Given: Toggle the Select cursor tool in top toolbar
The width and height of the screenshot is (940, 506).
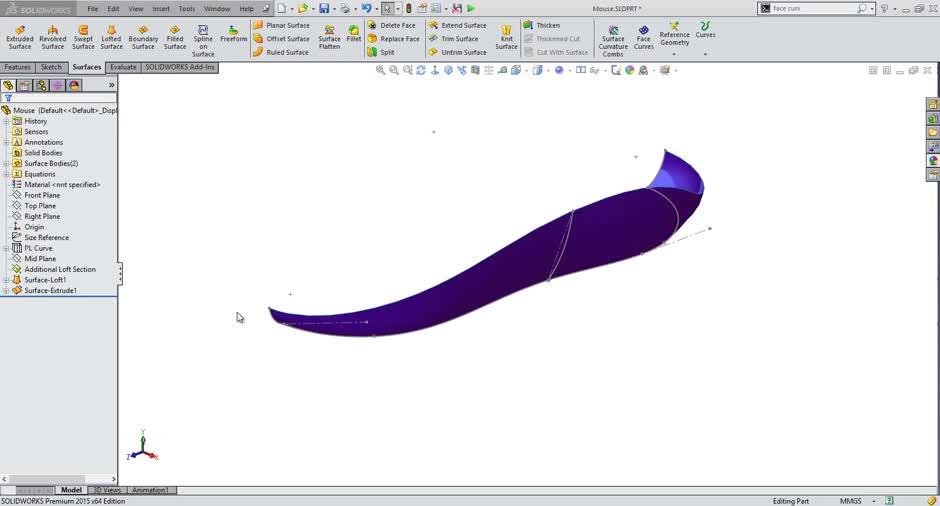Looking at the screenshot, I should tap(387, 9).
